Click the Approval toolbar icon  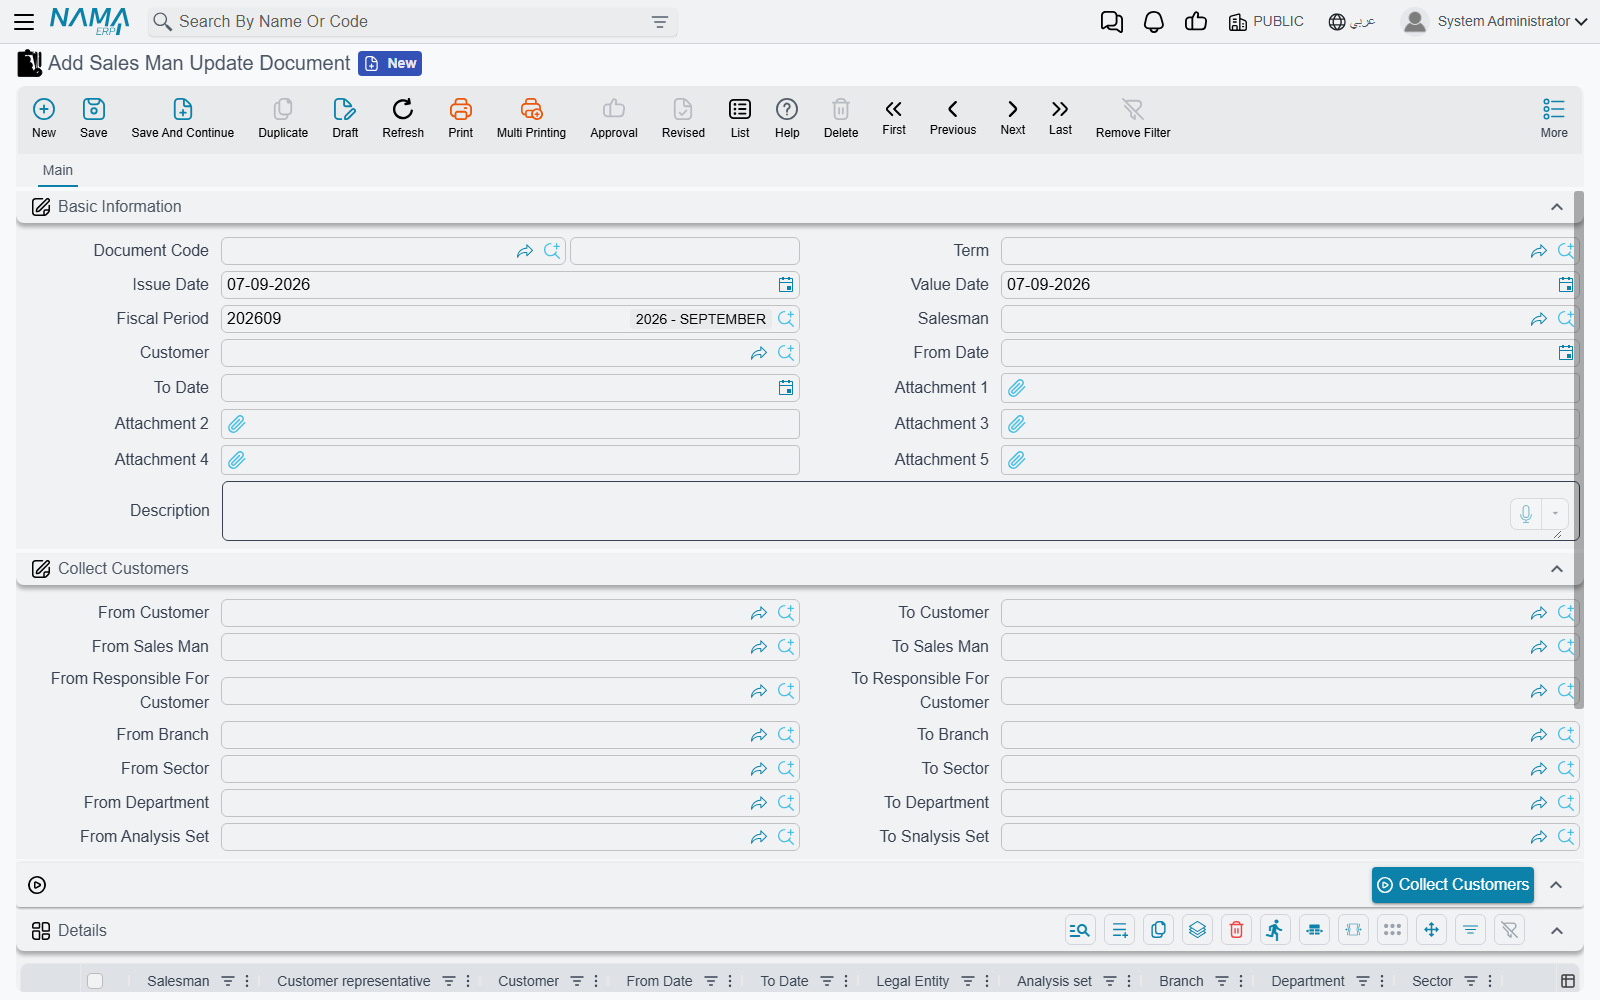[614, 118]
